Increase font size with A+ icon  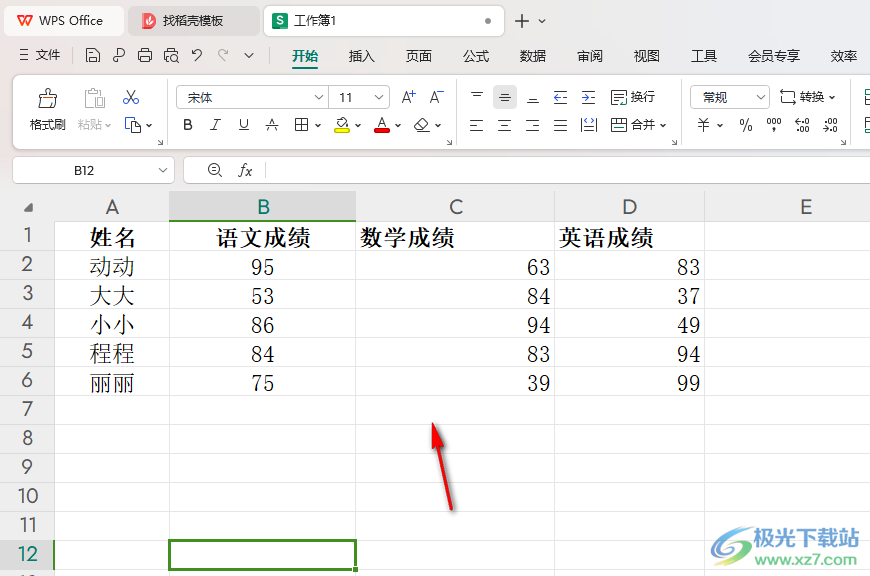pos(408,97)
